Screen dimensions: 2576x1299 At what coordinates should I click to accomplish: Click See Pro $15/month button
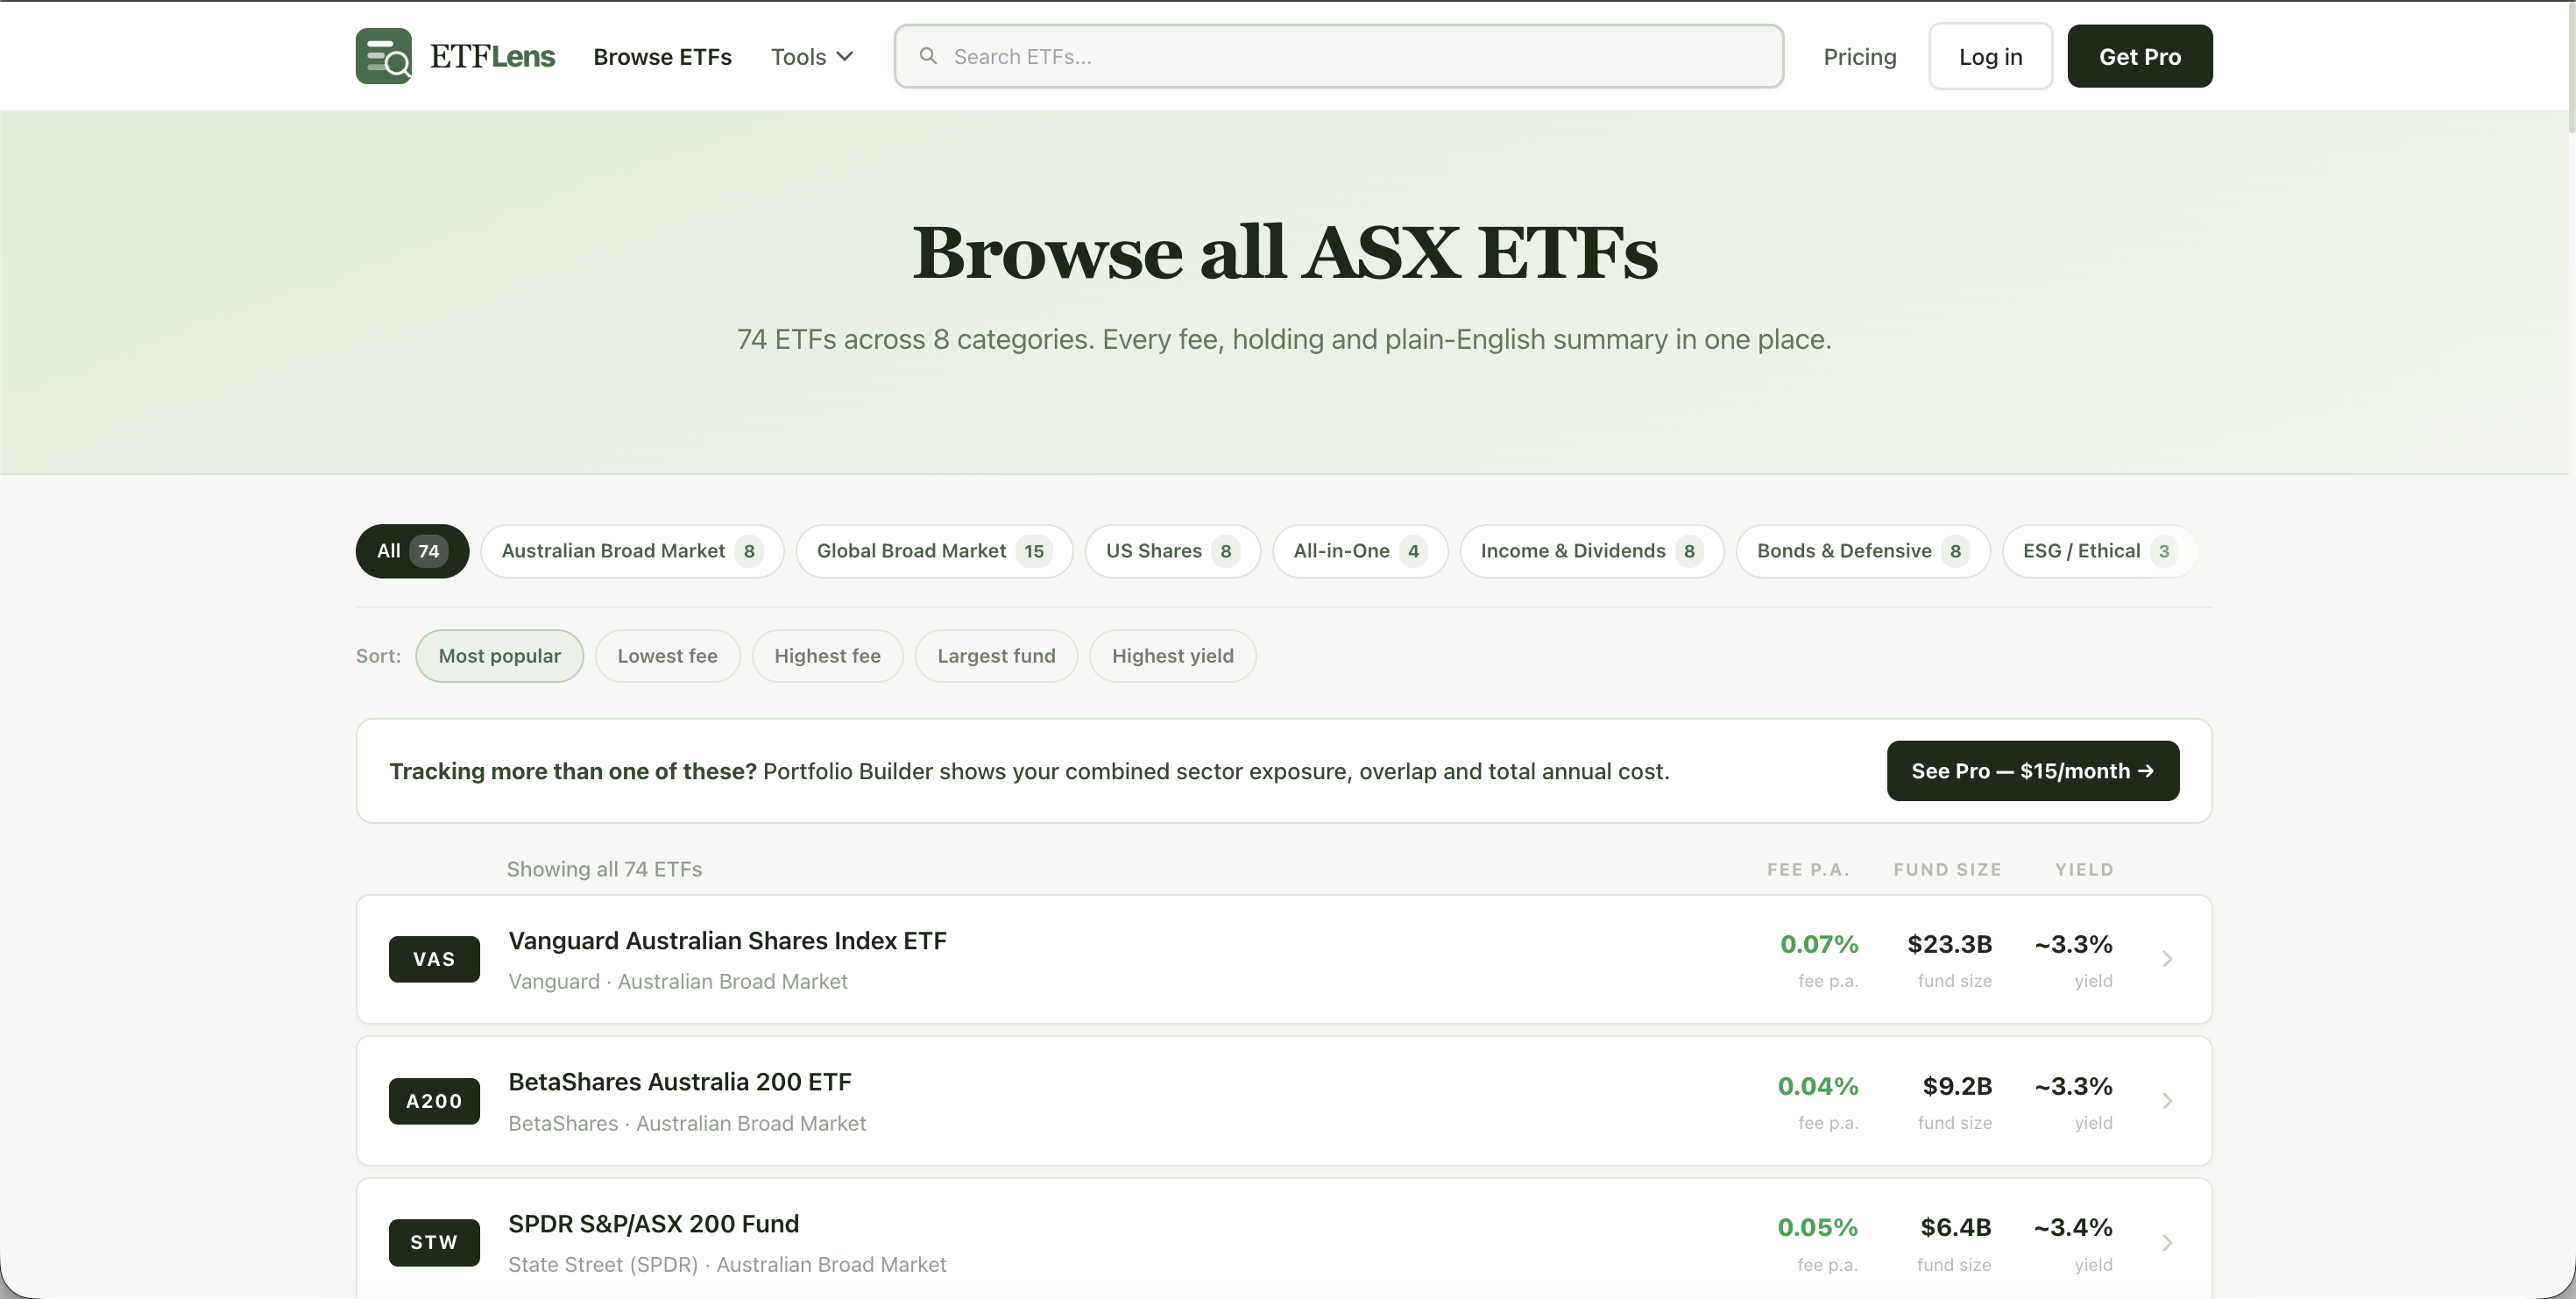coord(2032,771)
